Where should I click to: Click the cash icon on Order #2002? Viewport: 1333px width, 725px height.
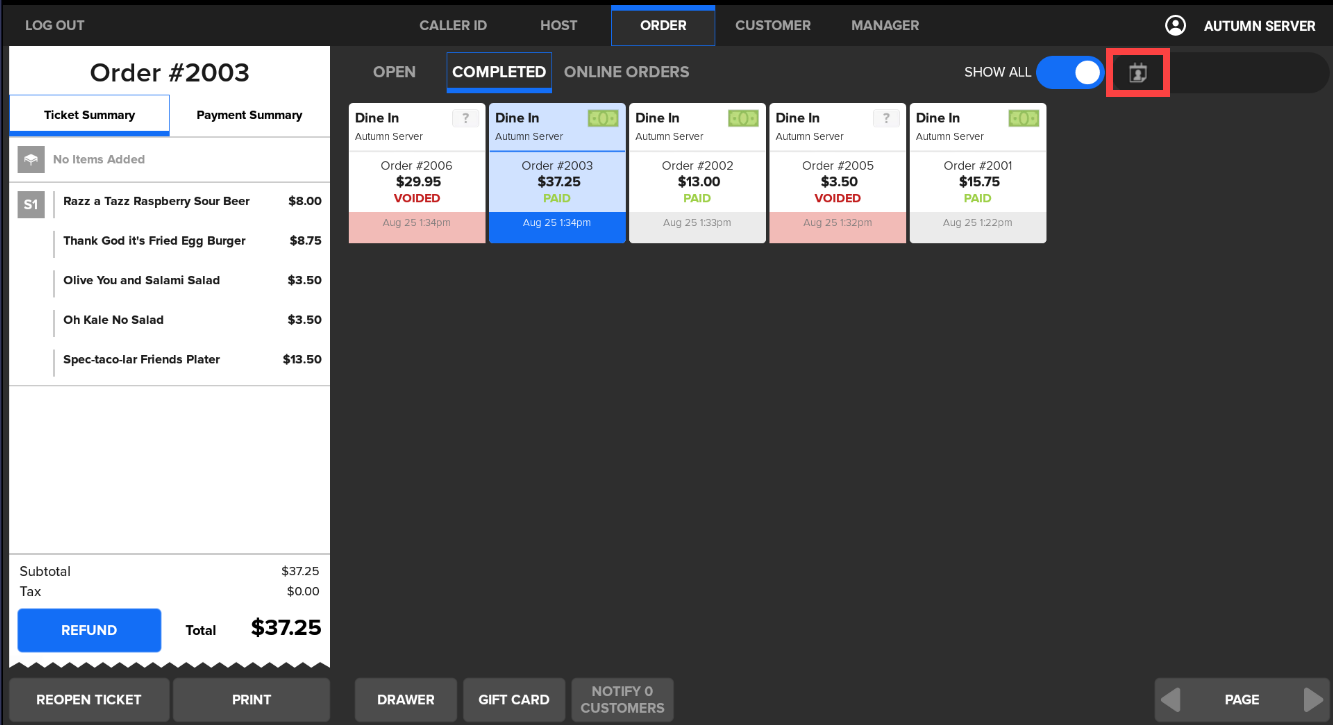[x=742, y=118]
